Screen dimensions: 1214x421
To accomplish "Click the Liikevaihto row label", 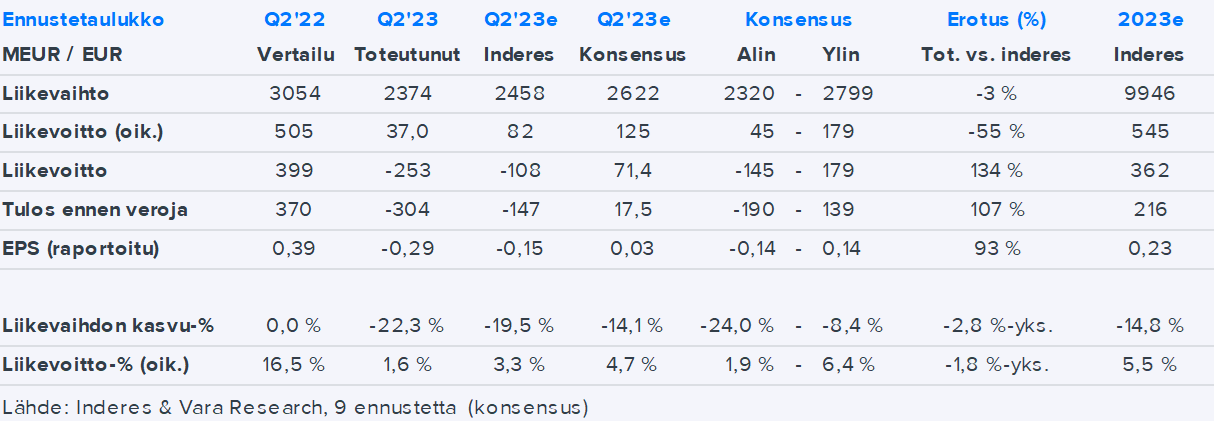I will coord(56,94).
